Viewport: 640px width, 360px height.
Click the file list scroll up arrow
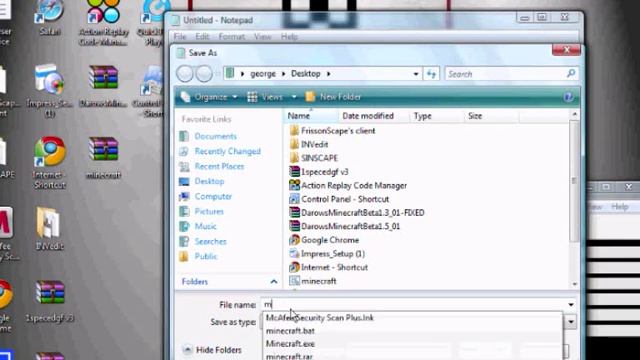pyautogui.click(x=574, y=114)
